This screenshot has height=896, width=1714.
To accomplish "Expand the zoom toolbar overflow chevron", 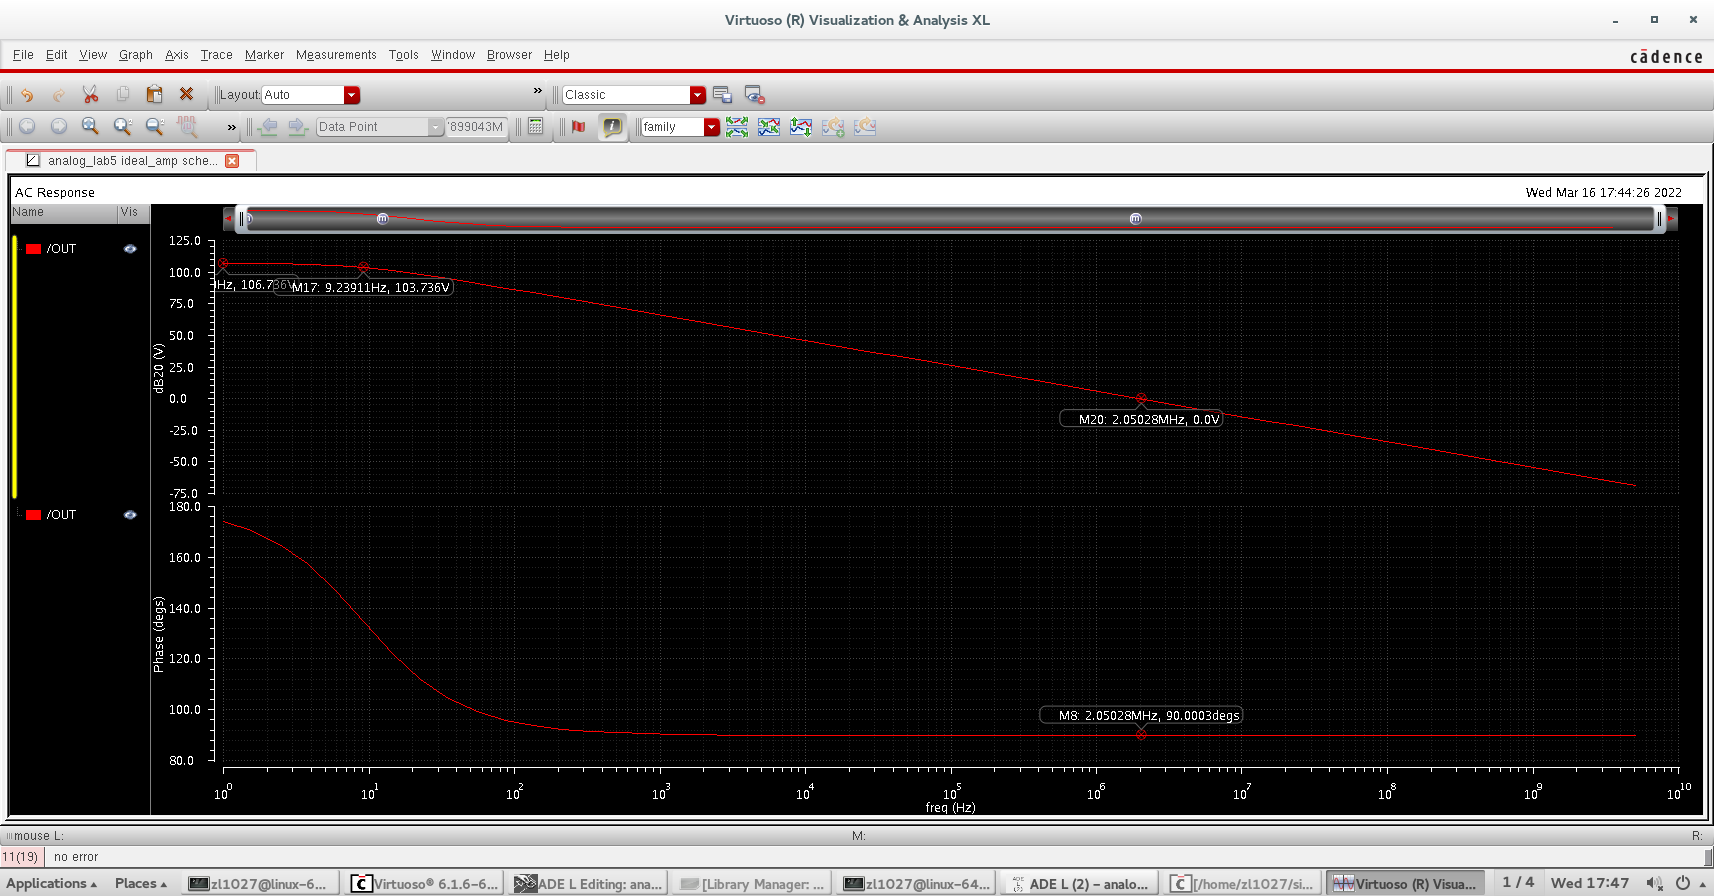I will tap(232, 127).
